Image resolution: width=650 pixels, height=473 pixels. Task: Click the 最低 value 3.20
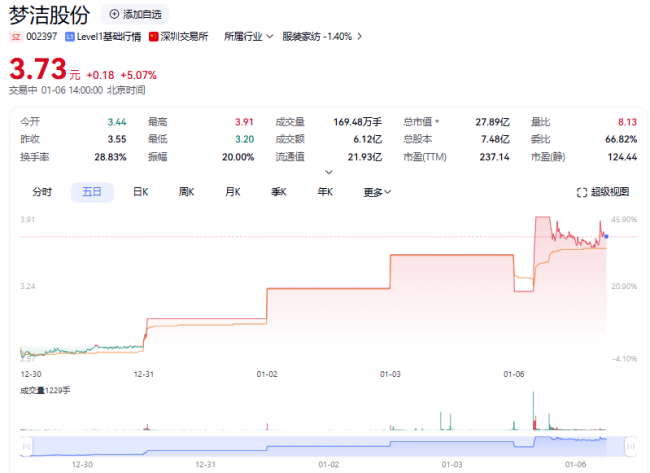245,139
